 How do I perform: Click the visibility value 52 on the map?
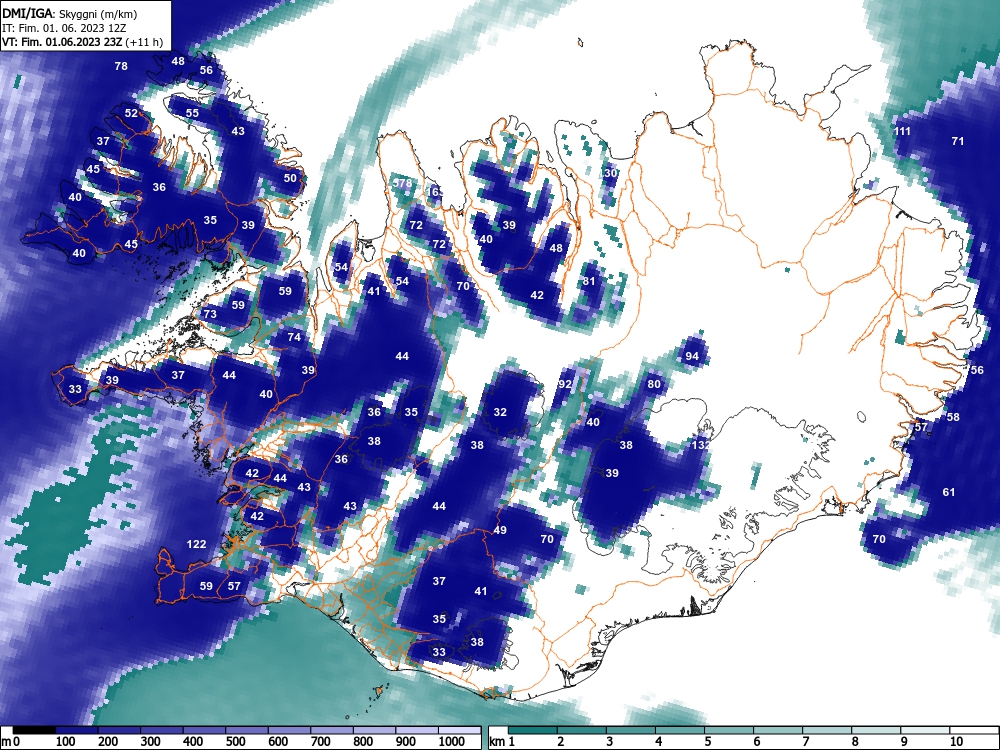click(x=131, y=113)
